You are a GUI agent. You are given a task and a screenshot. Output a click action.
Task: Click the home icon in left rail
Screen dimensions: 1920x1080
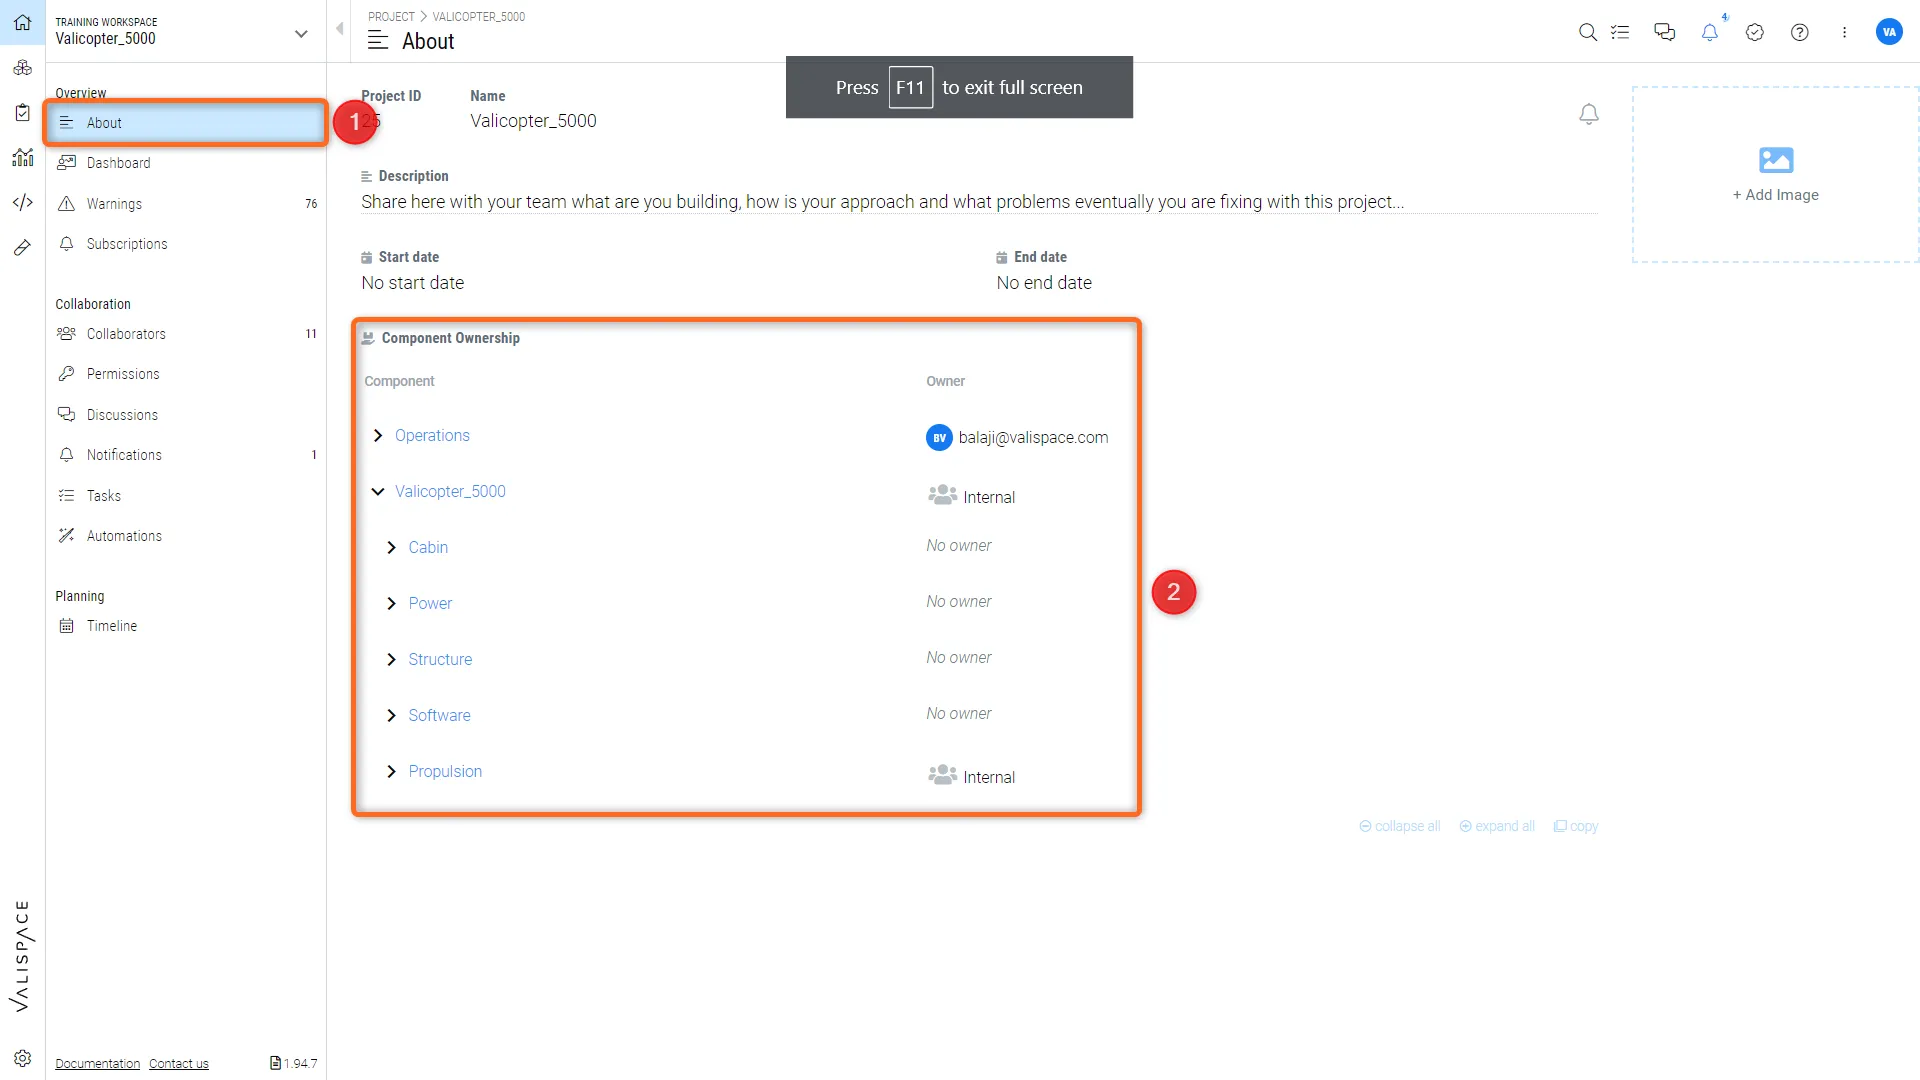[x=22, y=22]
